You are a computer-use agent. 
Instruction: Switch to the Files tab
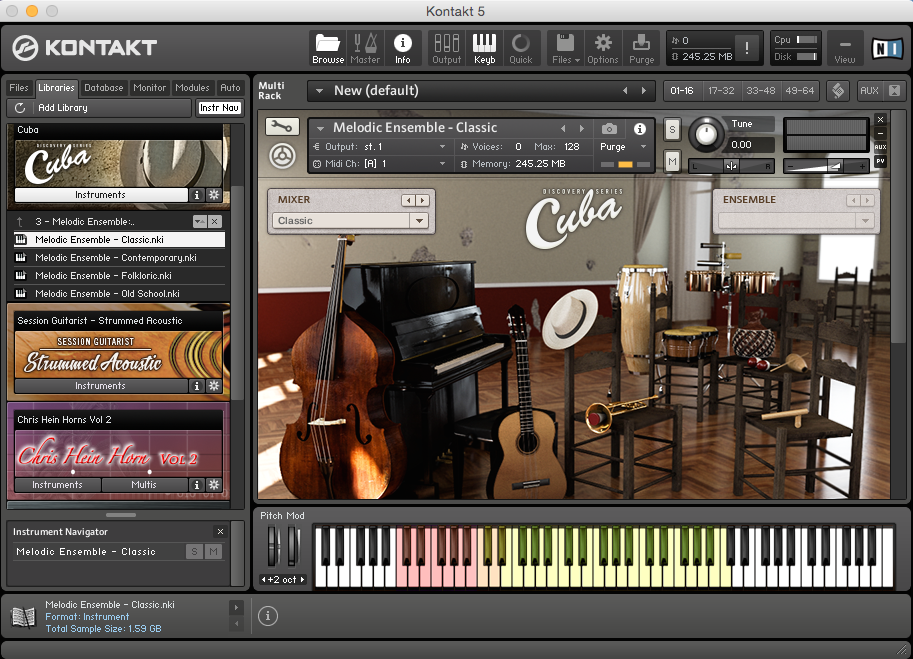coord(19,87)
